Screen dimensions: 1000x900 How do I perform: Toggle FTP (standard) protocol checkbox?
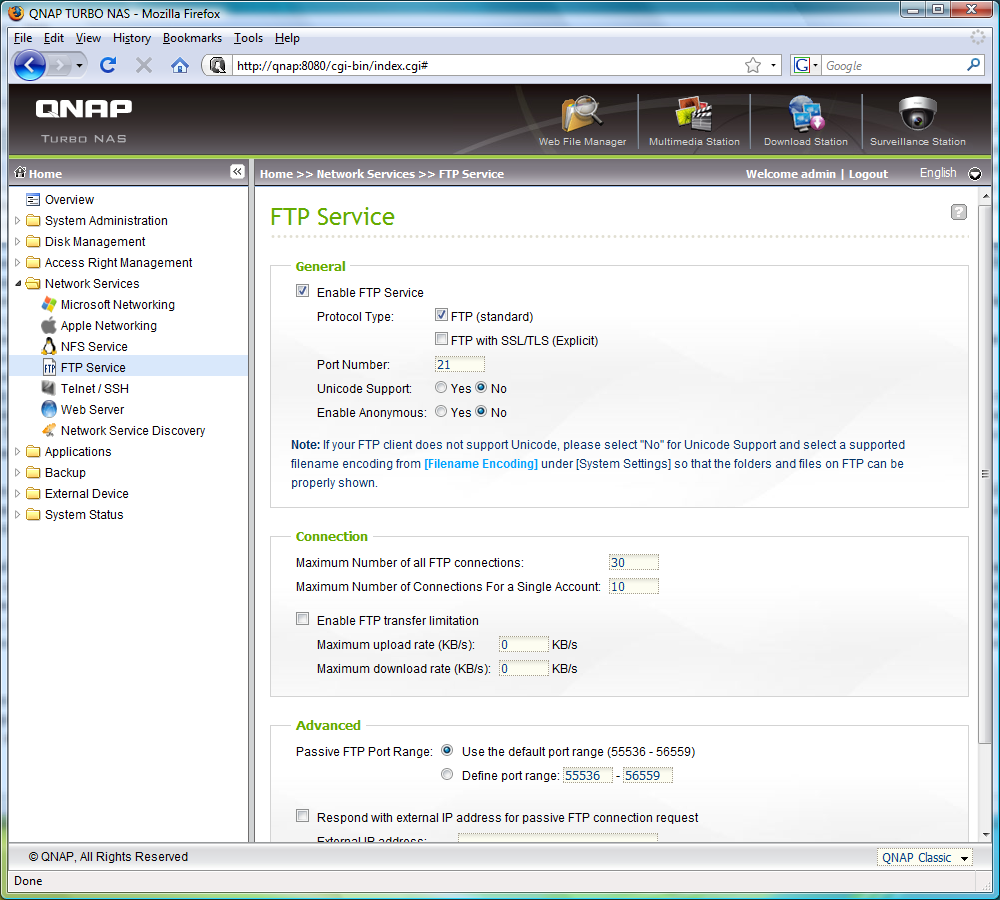441,315
